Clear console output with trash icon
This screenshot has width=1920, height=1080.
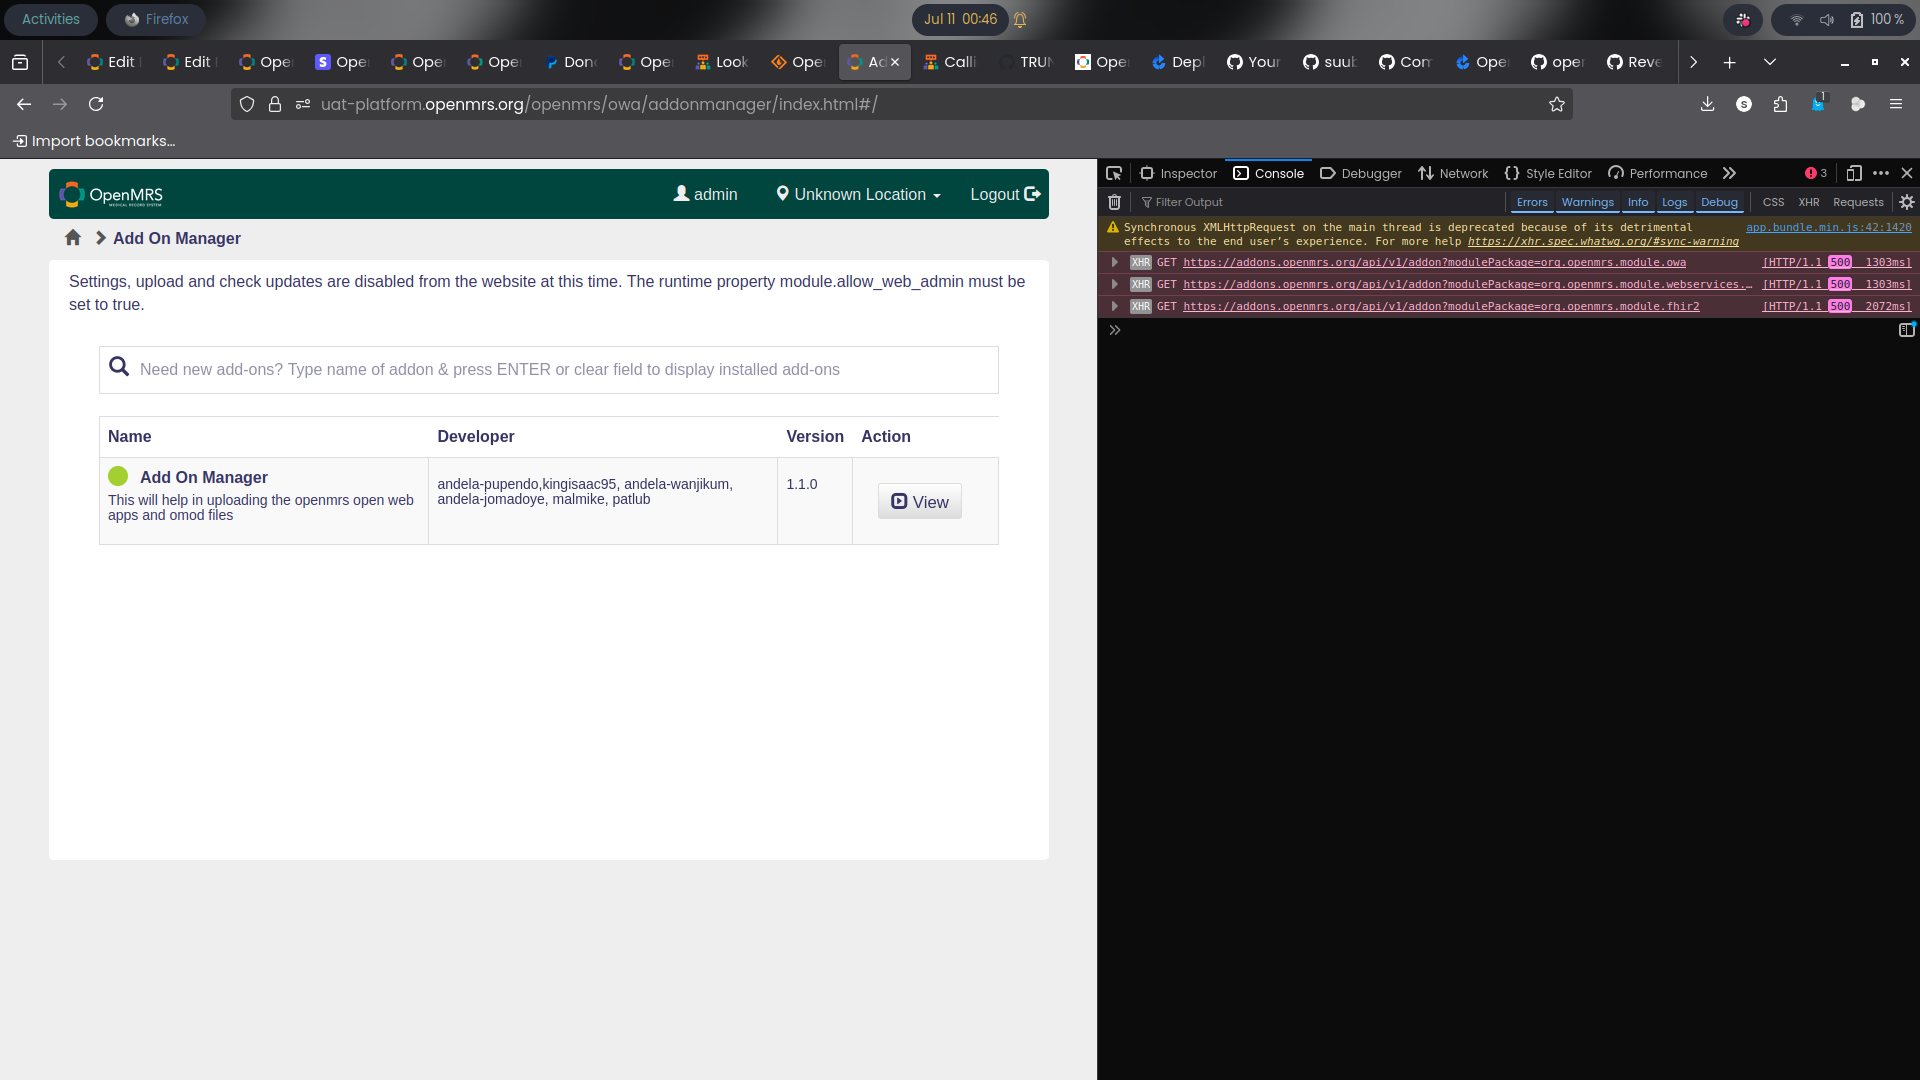(1114, 202)
